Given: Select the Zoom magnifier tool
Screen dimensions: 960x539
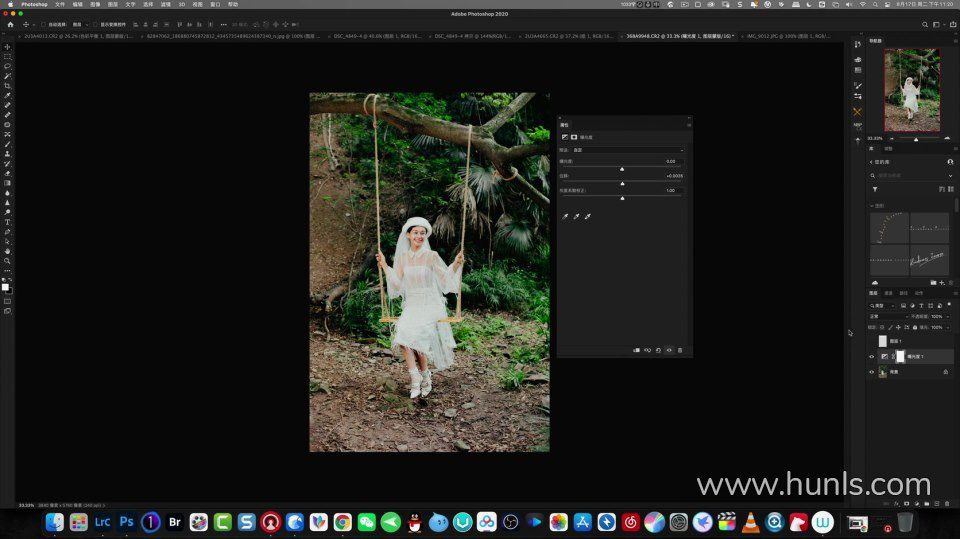Looking at the screenshot, I should tap(7, 261).
